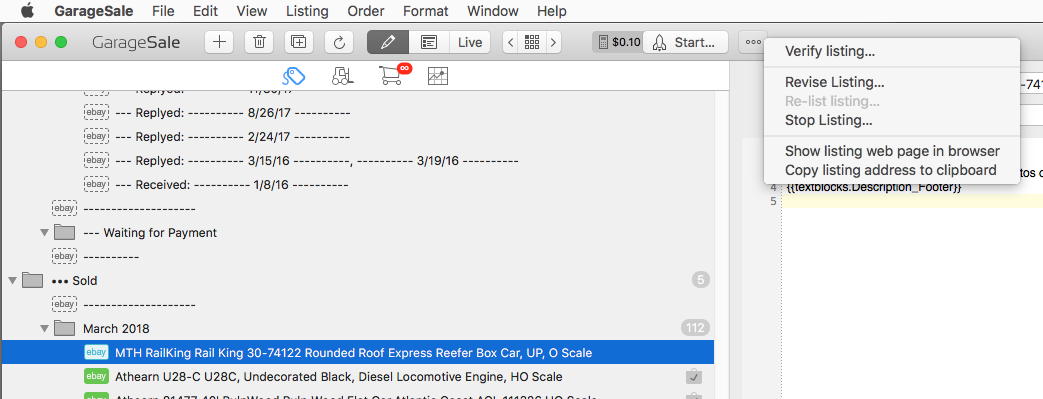Choose Revise Listing... from menu
This screenshot has height=399, width=1043.
(x=891, y=82)
